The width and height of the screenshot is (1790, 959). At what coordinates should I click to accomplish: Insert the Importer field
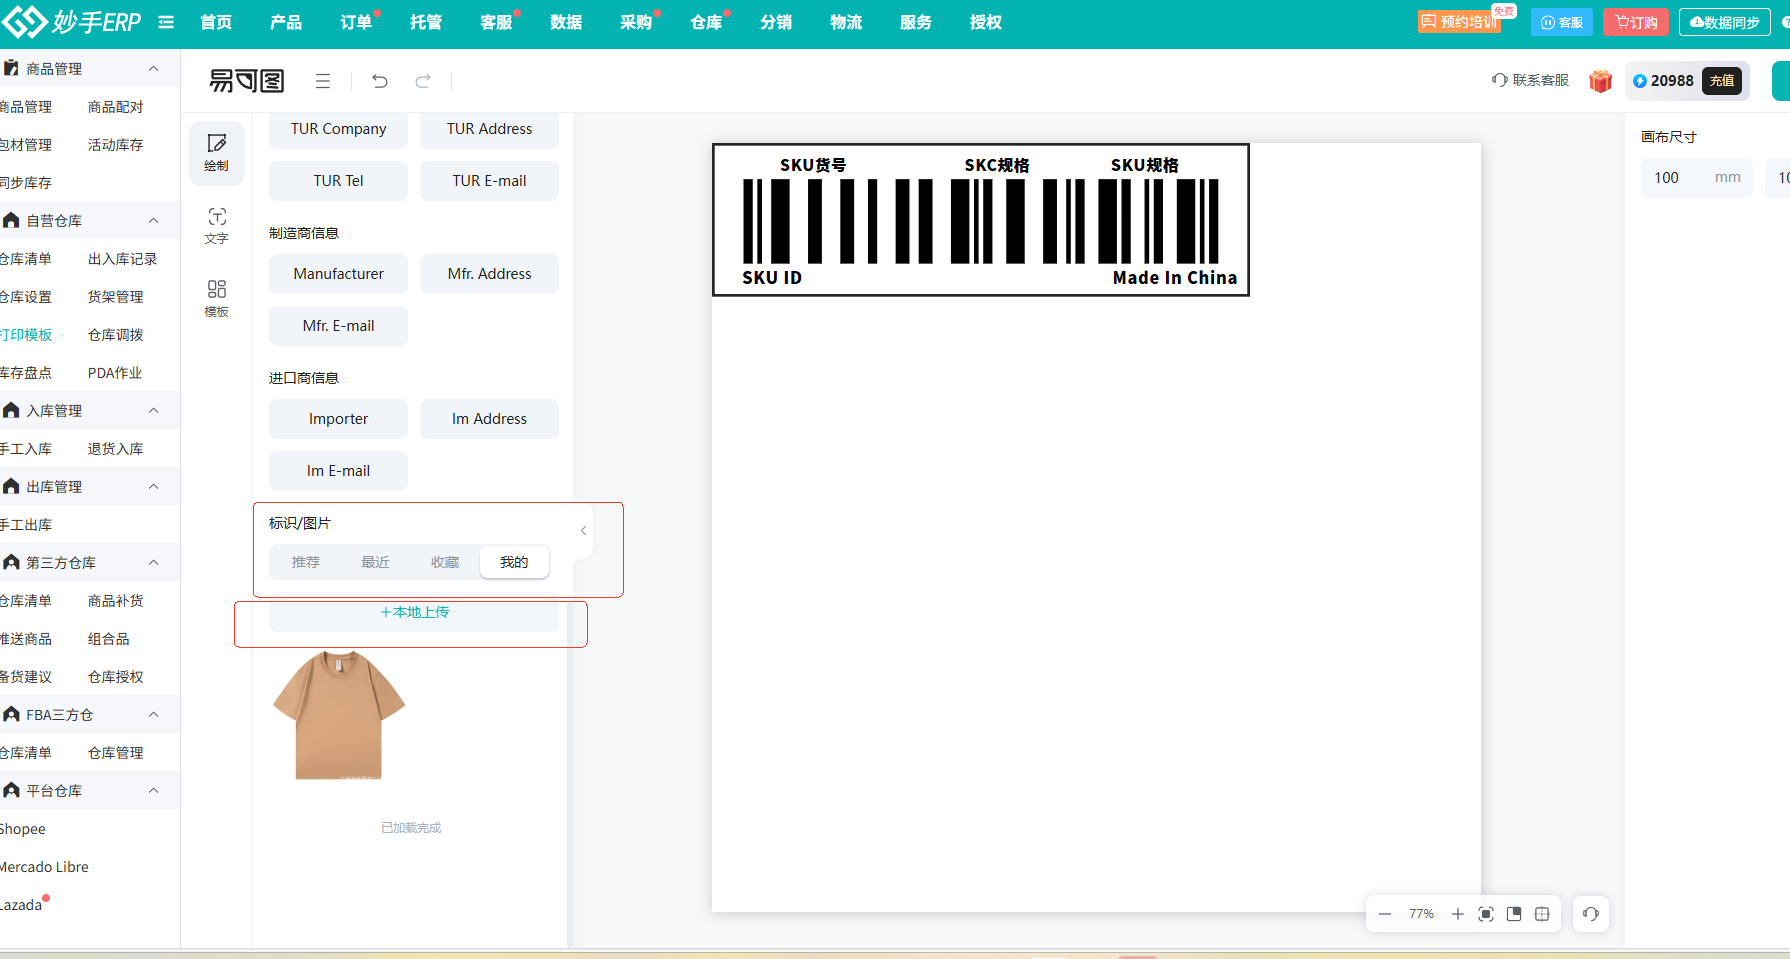(x=338, y=419)
